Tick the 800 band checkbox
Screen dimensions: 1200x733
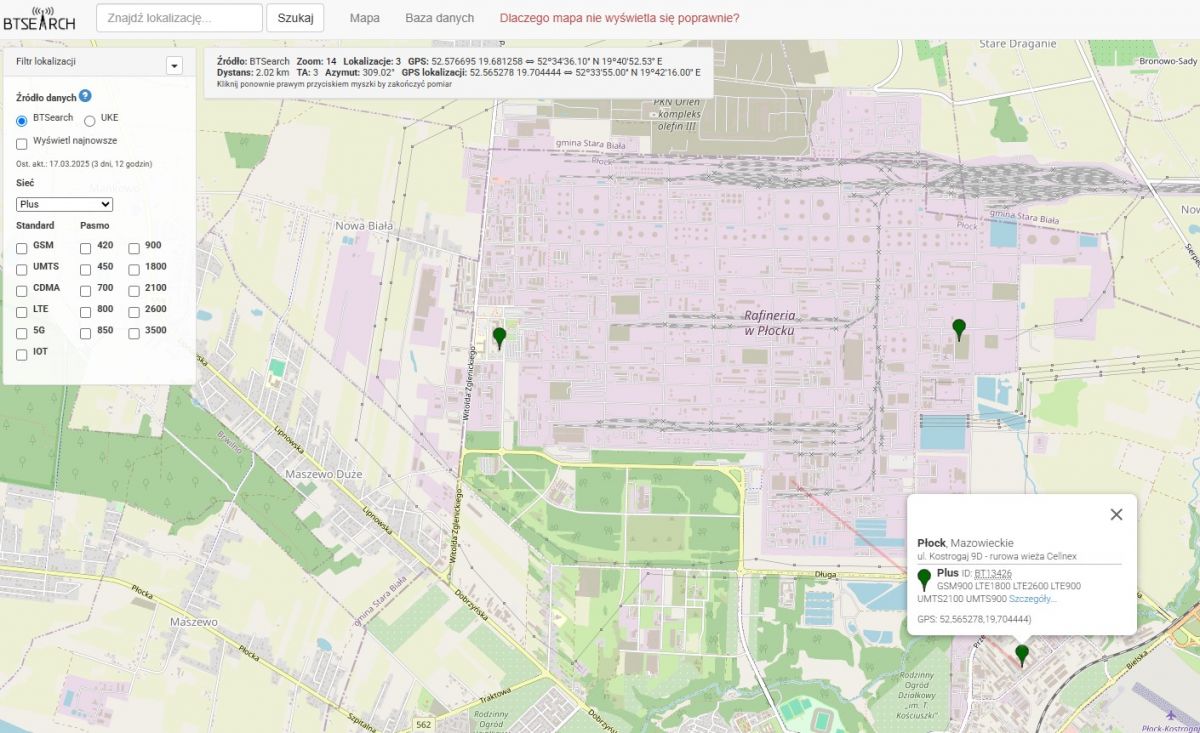point(86,311)
